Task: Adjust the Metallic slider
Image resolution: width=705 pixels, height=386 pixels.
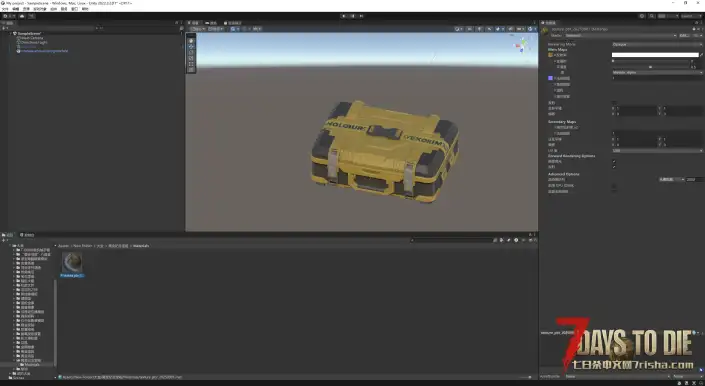Action: point(650,61)
